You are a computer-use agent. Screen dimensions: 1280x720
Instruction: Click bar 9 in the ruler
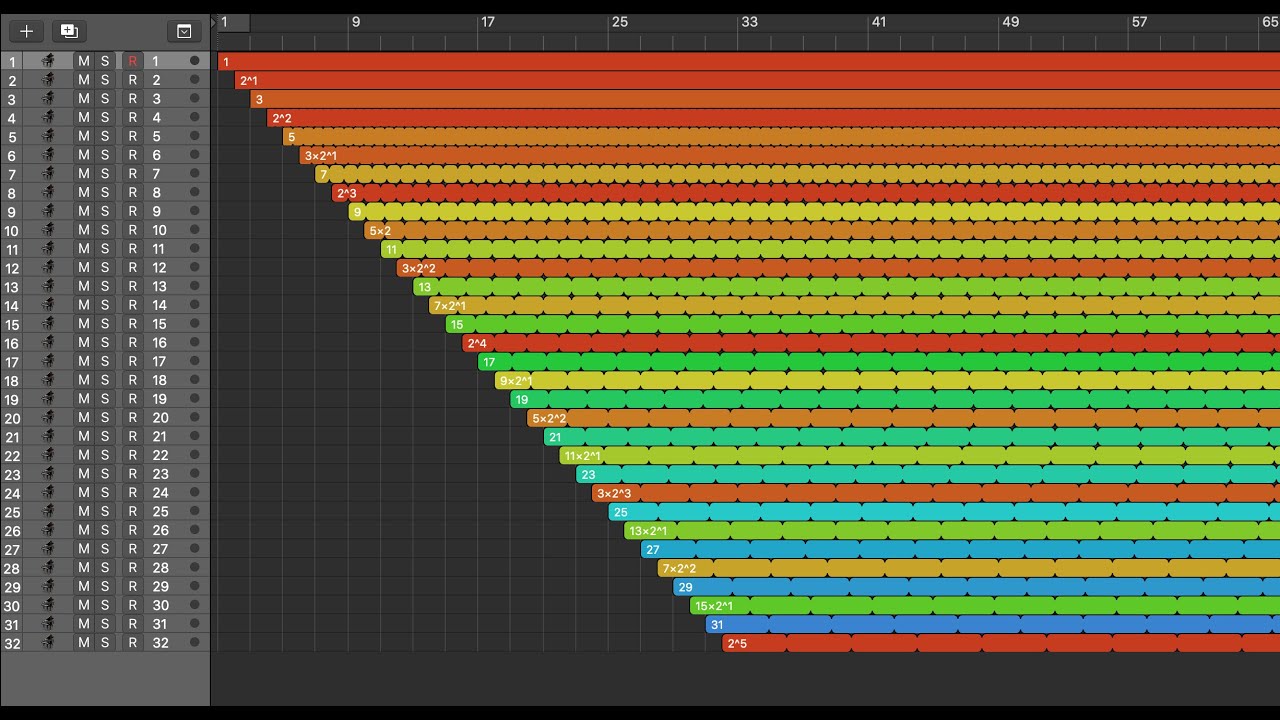point(355,22)
